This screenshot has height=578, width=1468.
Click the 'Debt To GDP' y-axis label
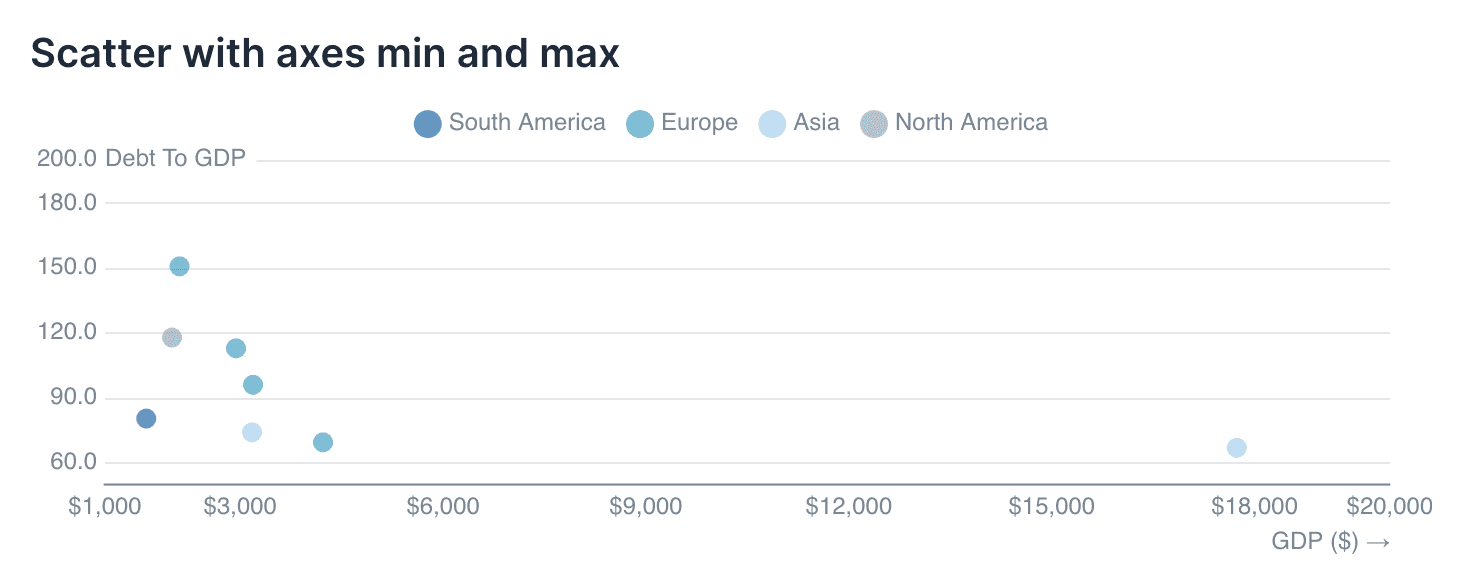pyautogui.click(x=175, y=159)
